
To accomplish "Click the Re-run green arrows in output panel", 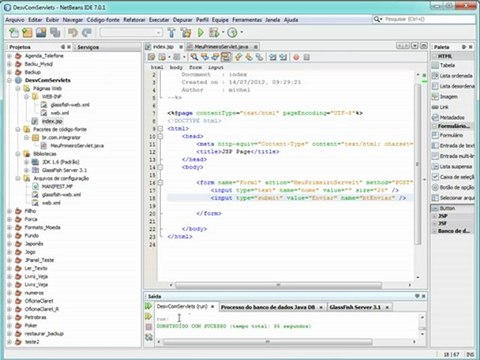I will (149, 306).
